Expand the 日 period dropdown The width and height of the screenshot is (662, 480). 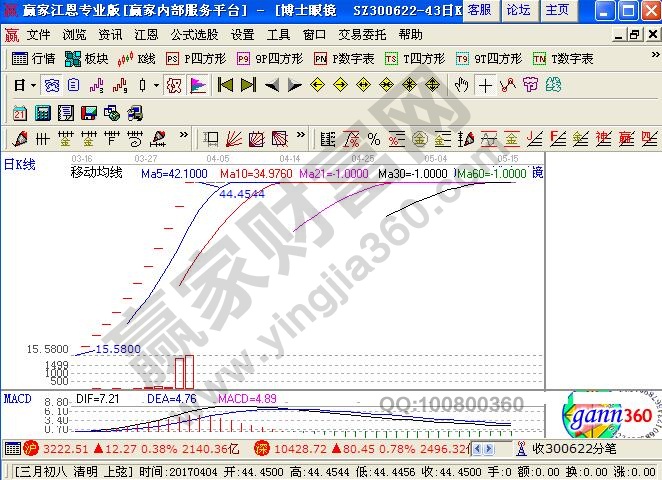33,86
